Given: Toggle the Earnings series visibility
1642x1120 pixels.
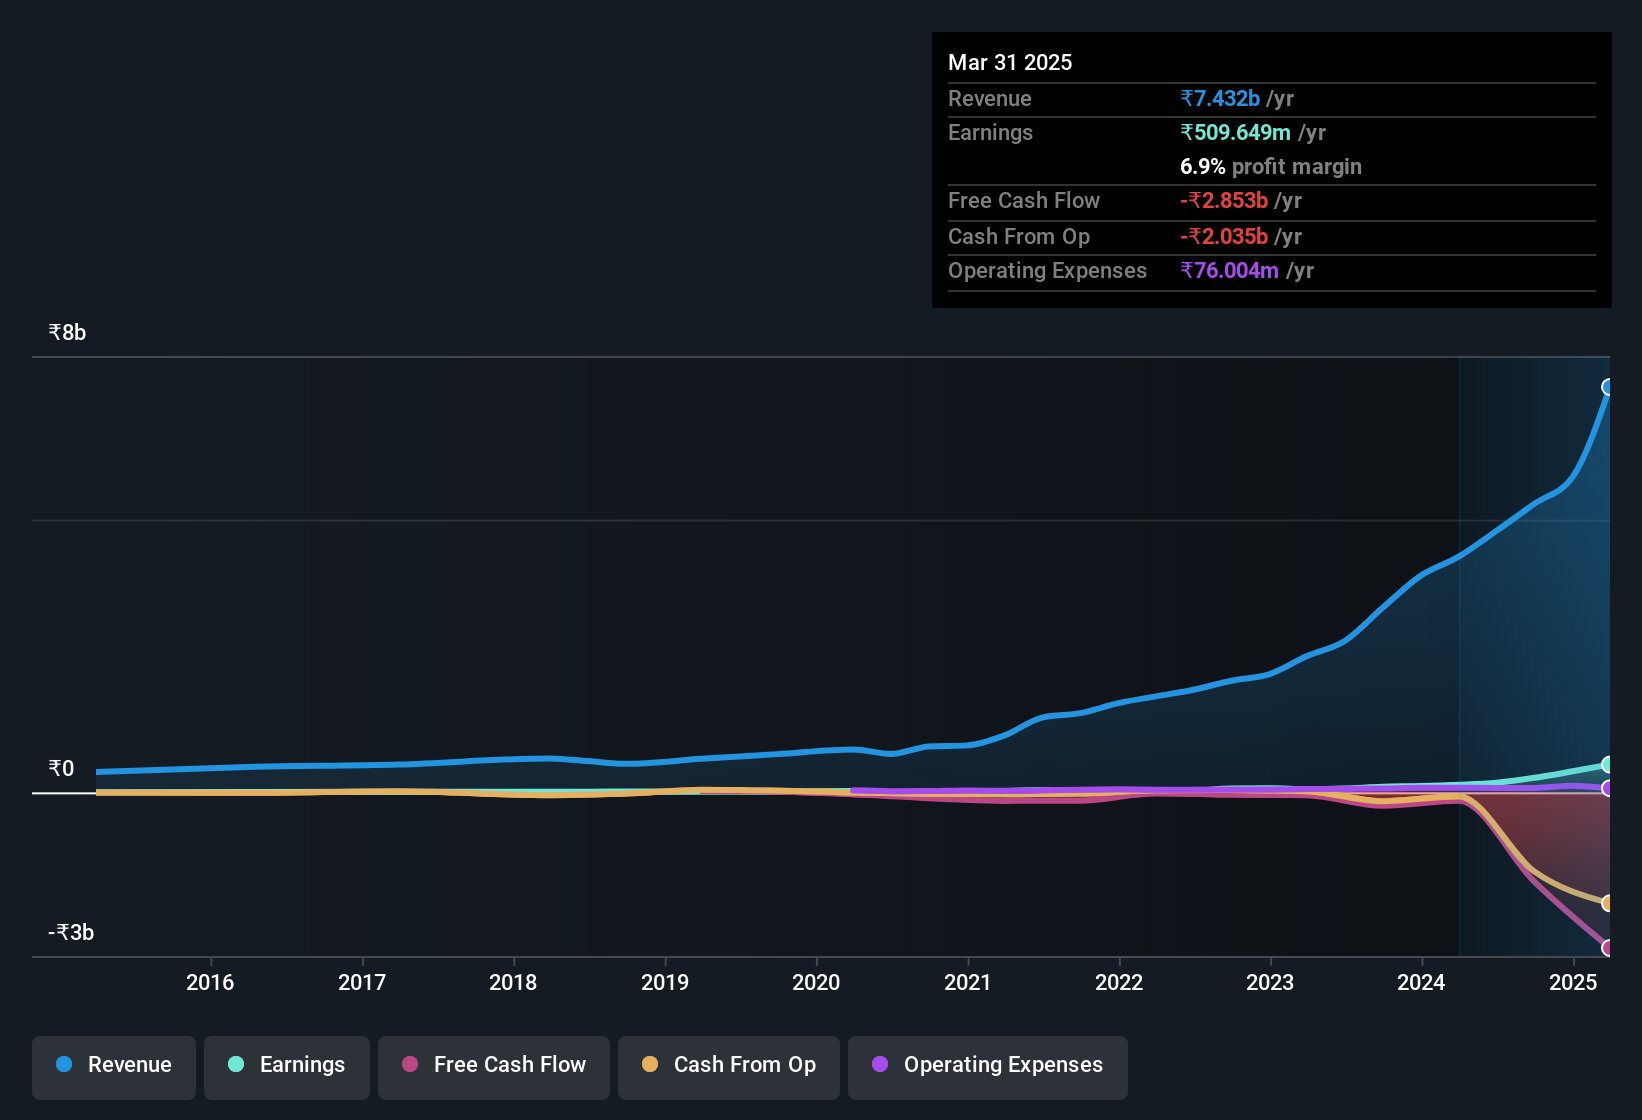Looking at the screenshot, I should pyautogui.click(x=286, y=1065).
